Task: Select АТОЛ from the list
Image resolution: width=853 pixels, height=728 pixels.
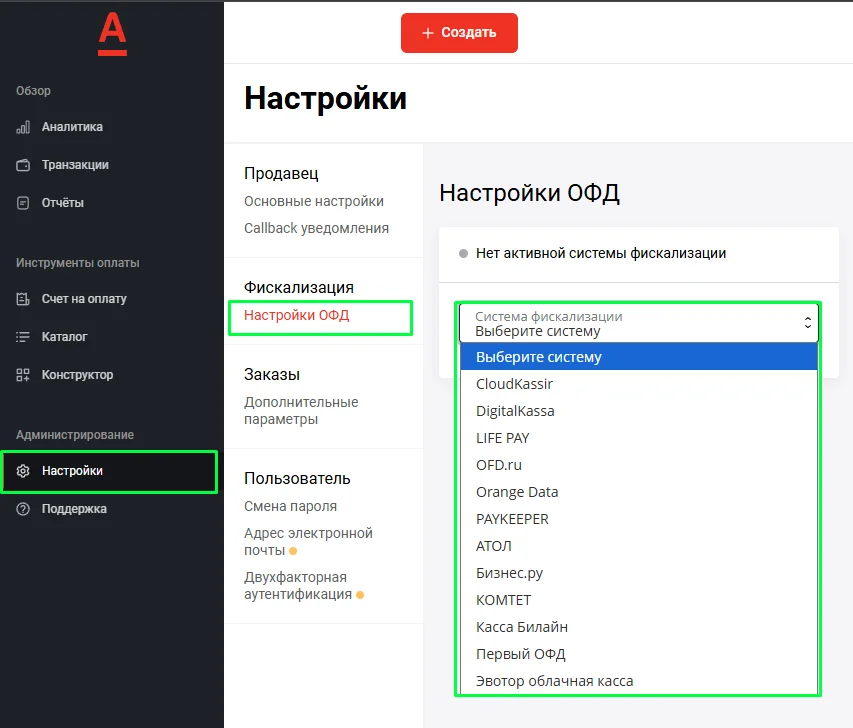Action: (x=639, y=546)
